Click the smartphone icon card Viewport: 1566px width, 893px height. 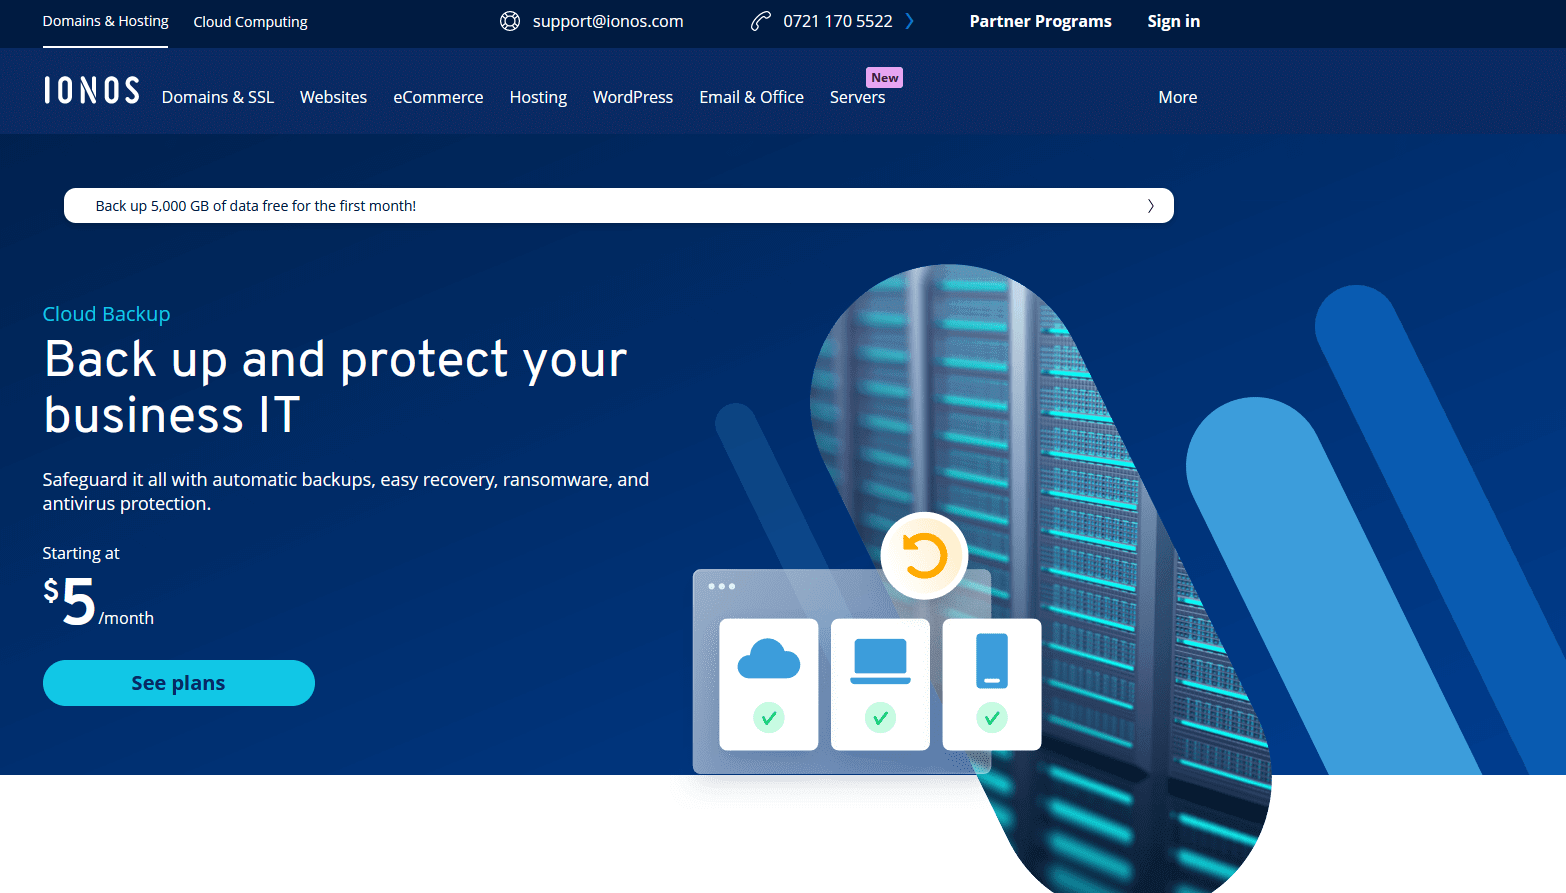(992, 684)
